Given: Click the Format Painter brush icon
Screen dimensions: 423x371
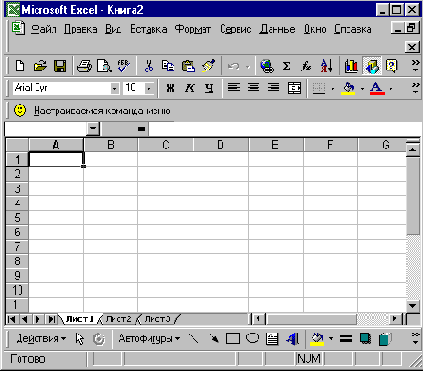Looking at the screenshot, I should [x=209, y=66].
